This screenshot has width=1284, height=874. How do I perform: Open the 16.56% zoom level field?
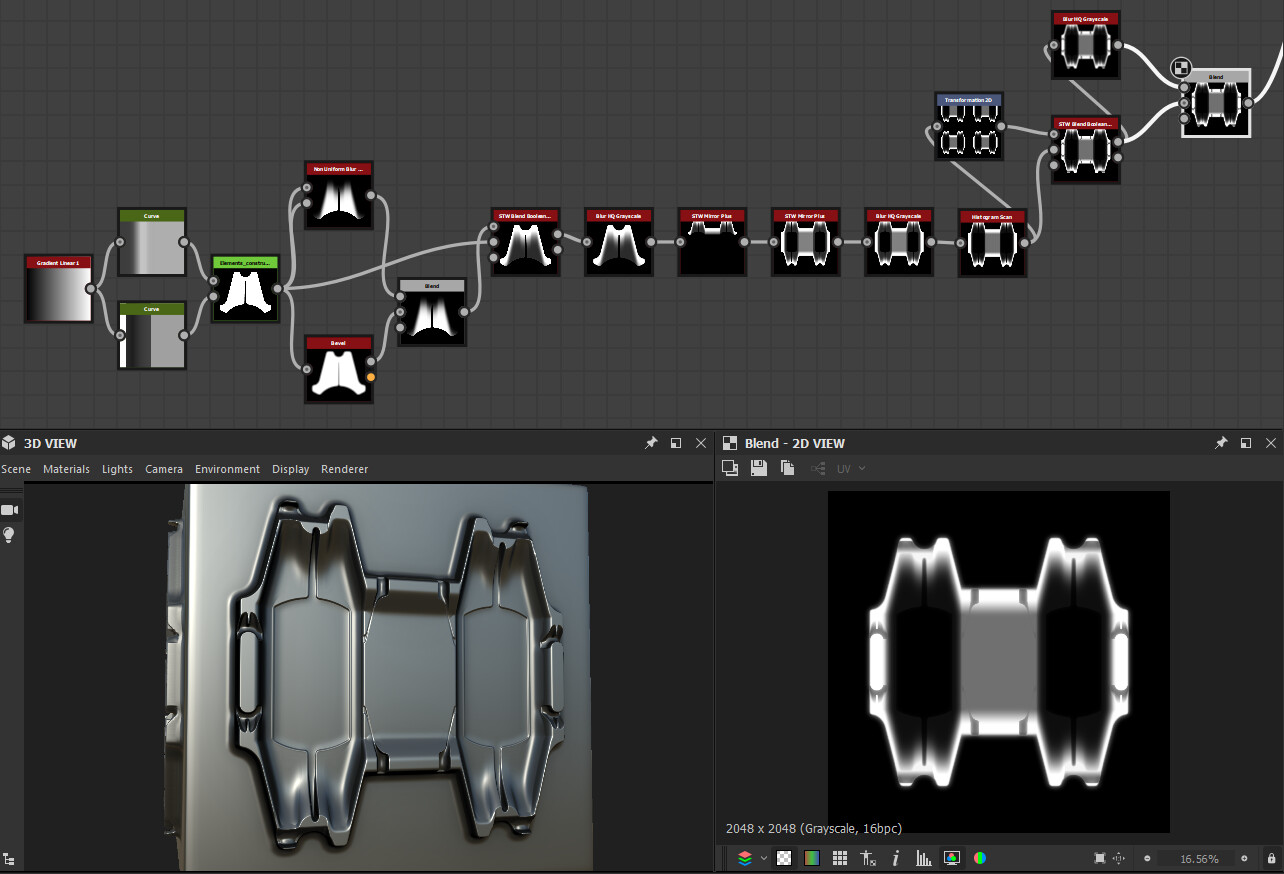click(1196, 859)
